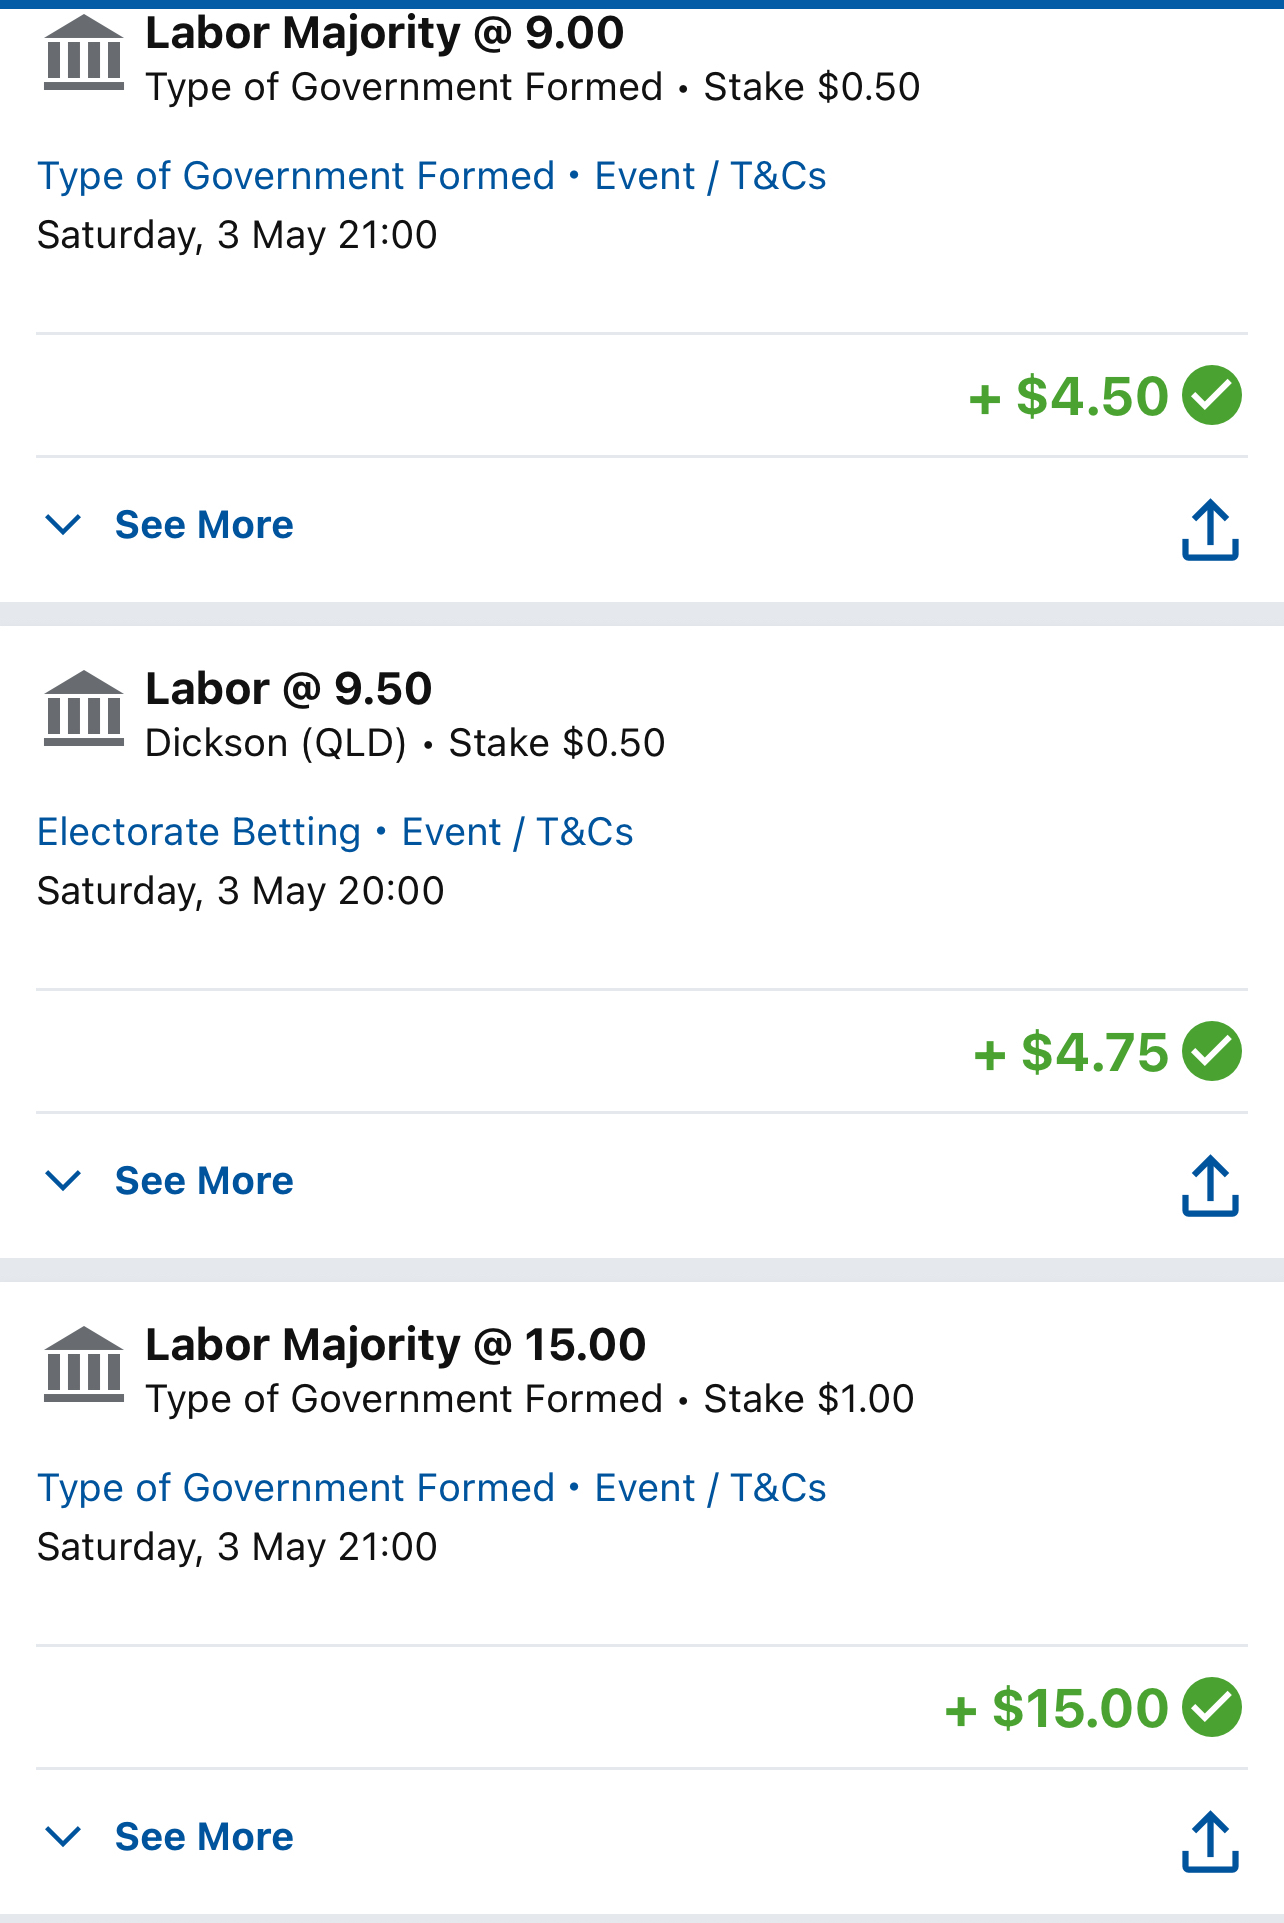Open Type of Government Formed link in $1.00 bet

296,1488
